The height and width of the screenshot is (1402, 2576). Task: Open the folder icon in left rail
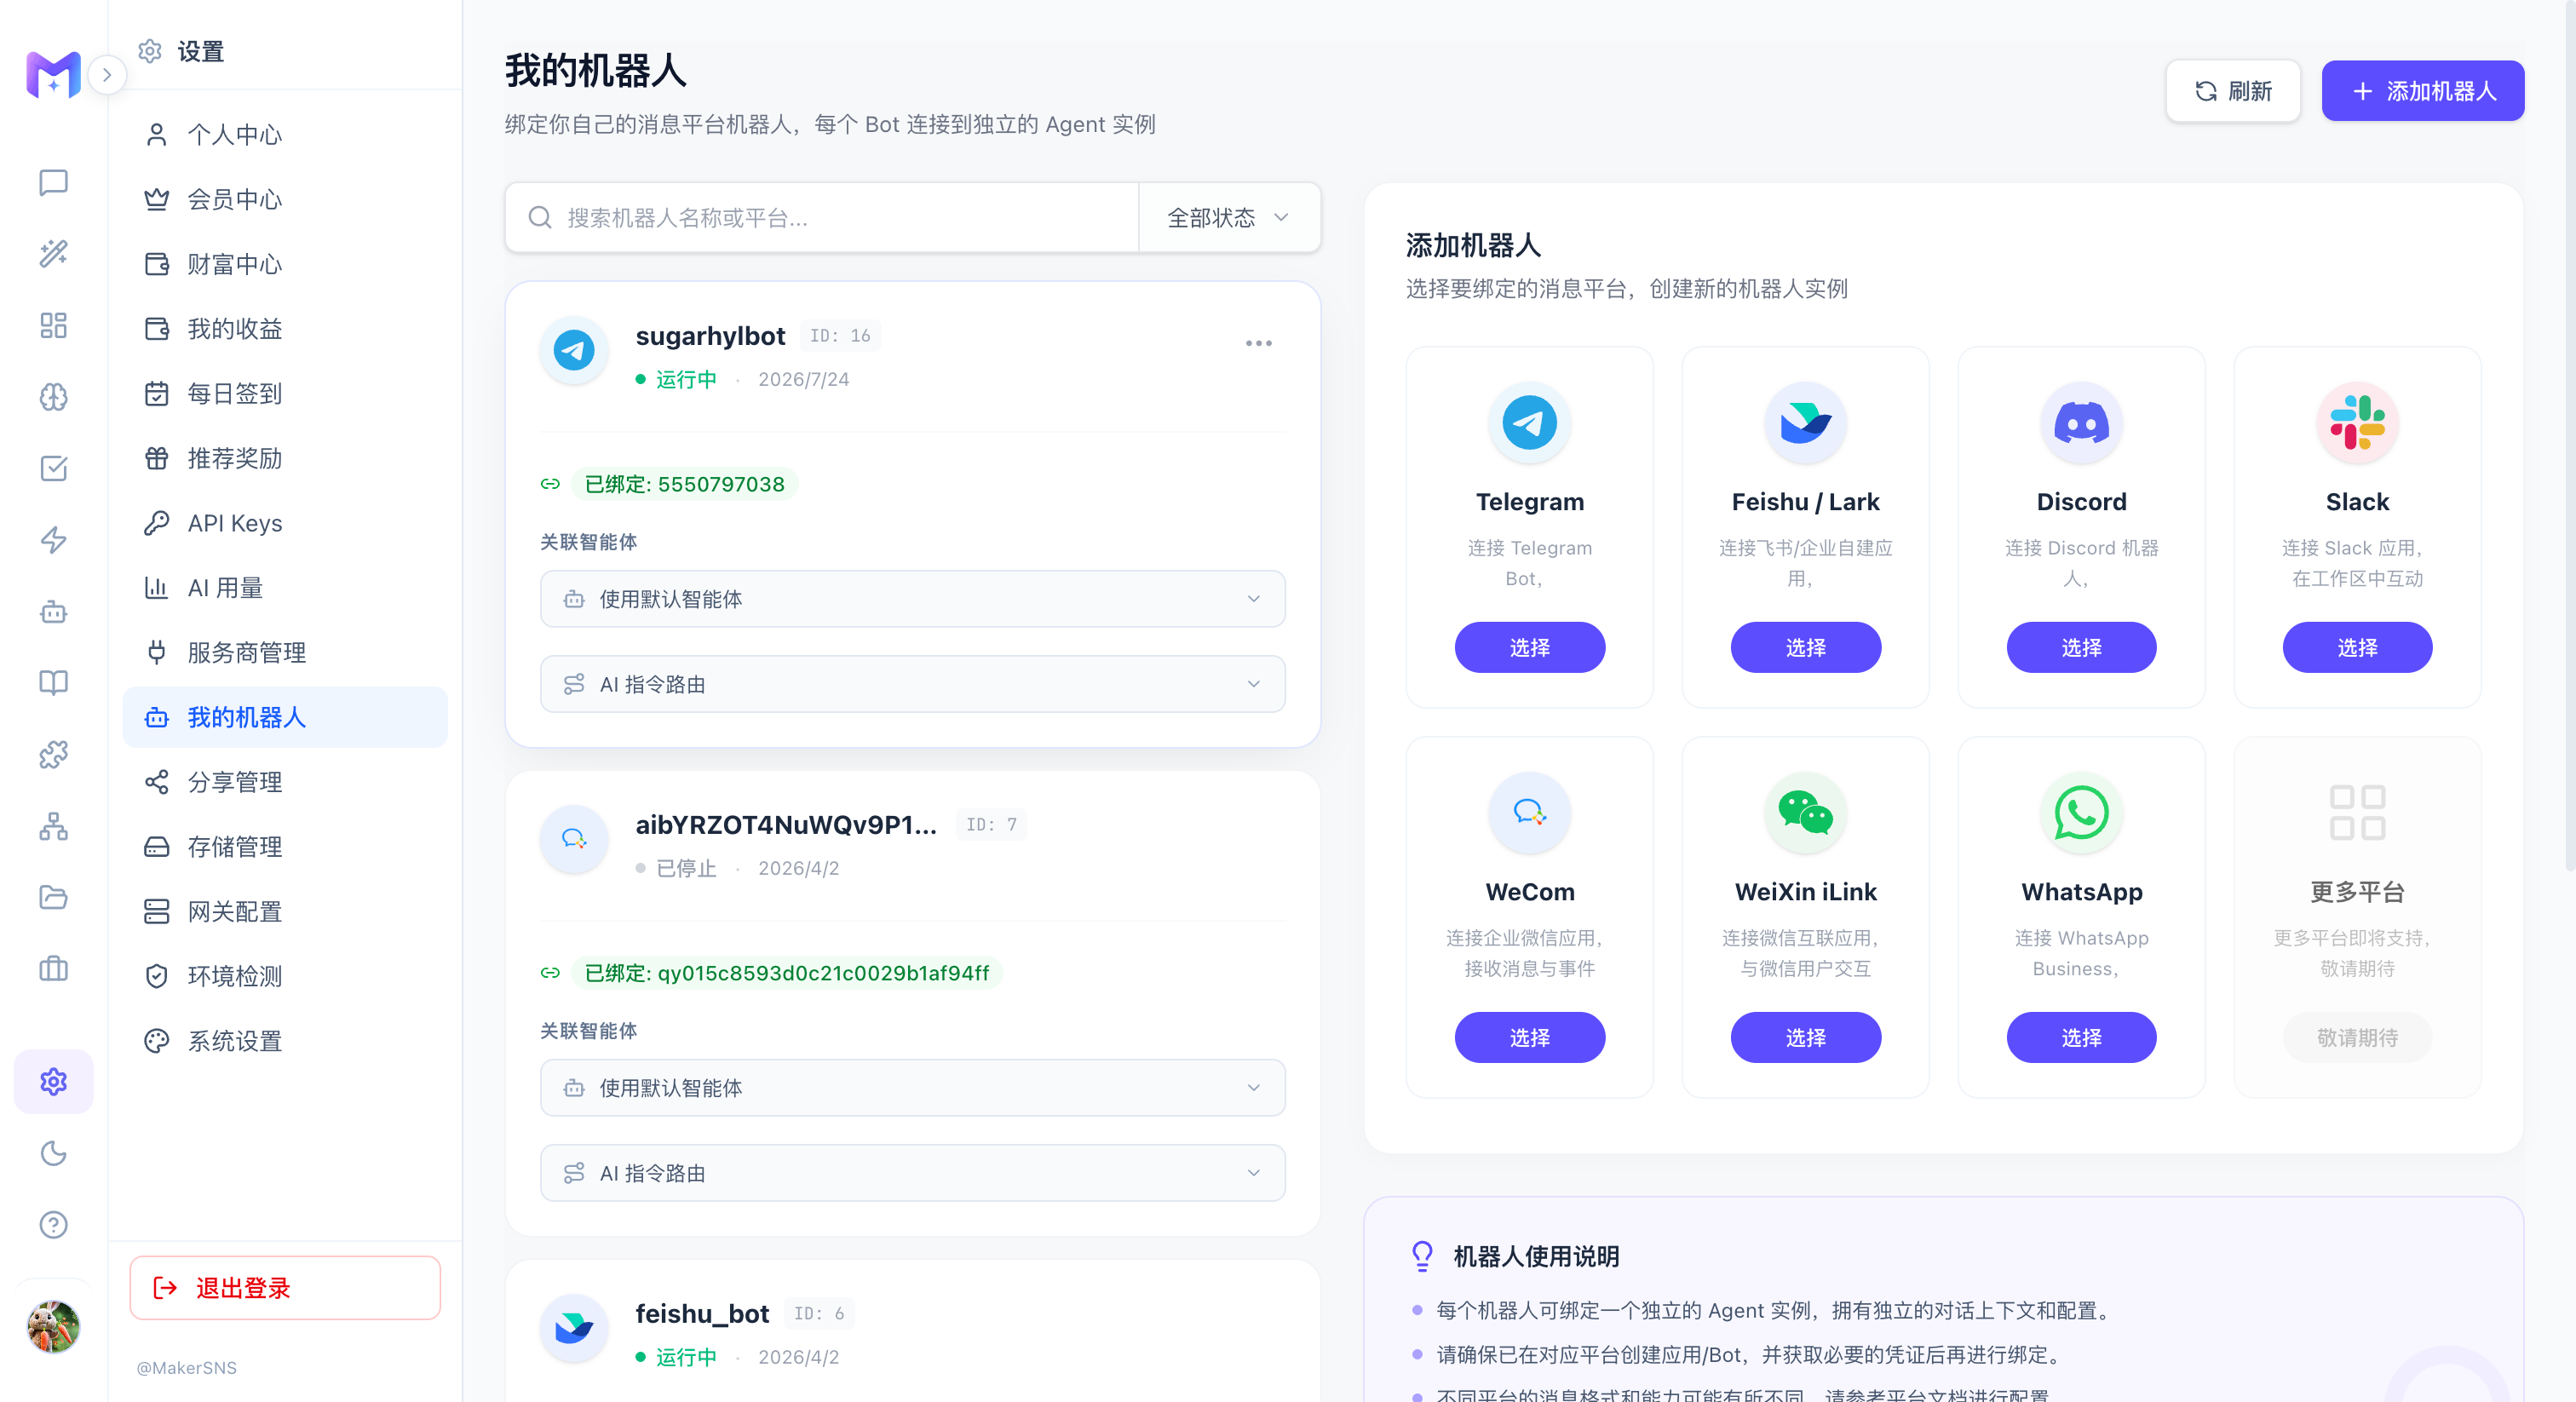[53, 898]
